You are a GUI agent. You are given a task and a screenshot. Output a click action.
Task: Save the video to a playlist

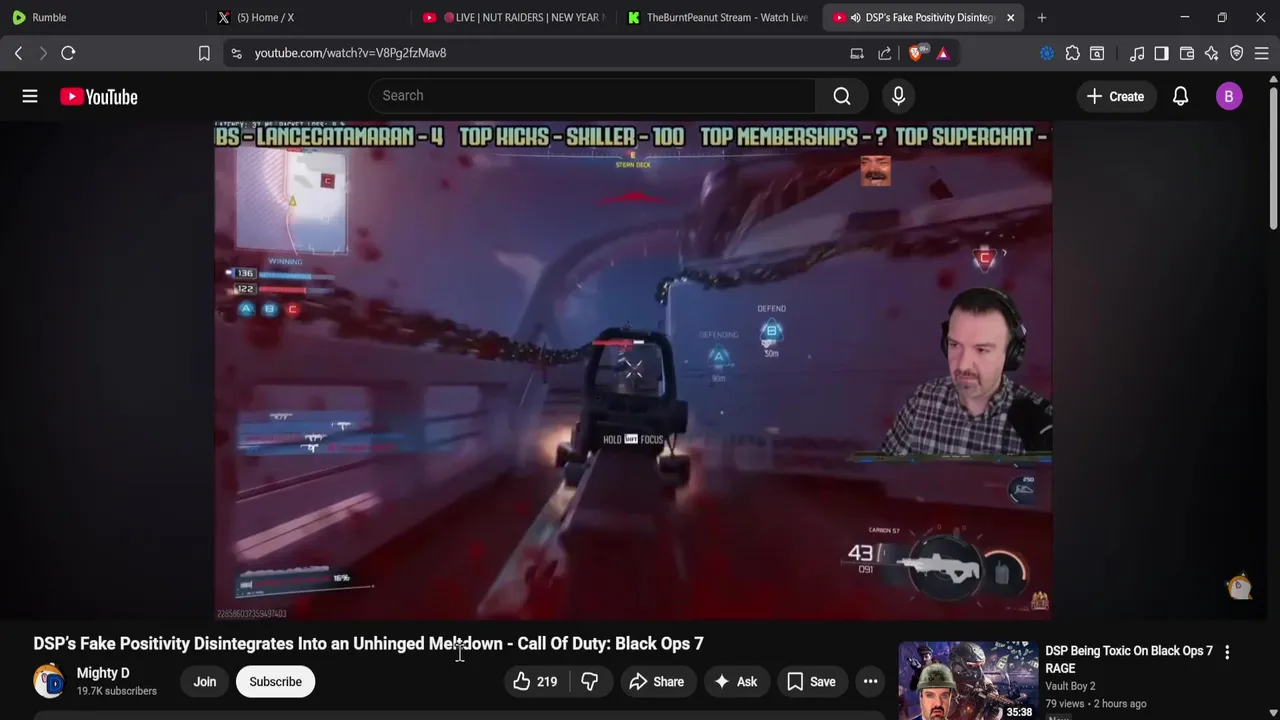811,682
